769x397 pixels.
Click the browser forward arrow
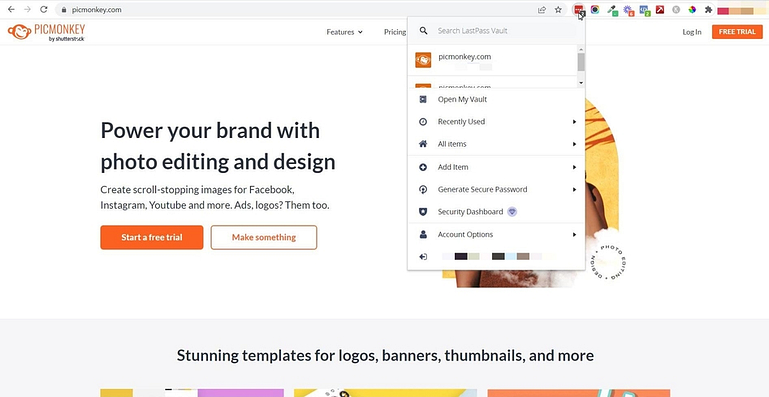tap(27, 9)
